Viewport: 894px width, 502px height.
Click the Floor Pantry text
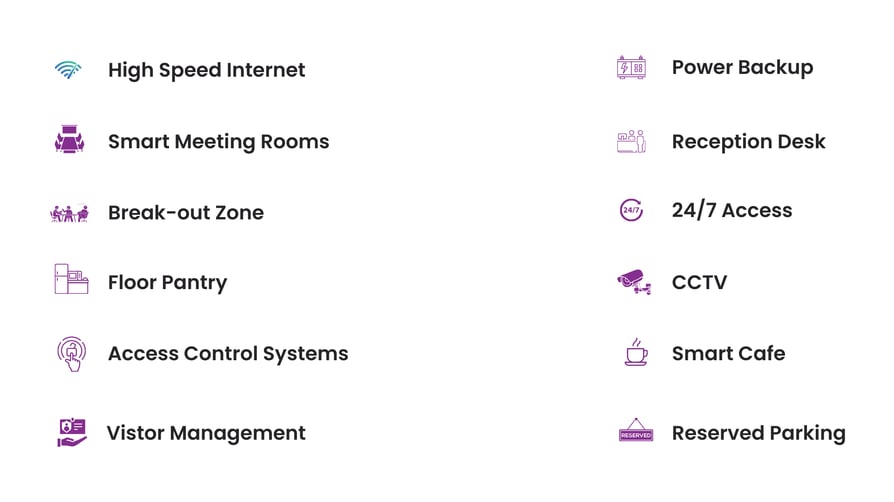coord(167,283)
